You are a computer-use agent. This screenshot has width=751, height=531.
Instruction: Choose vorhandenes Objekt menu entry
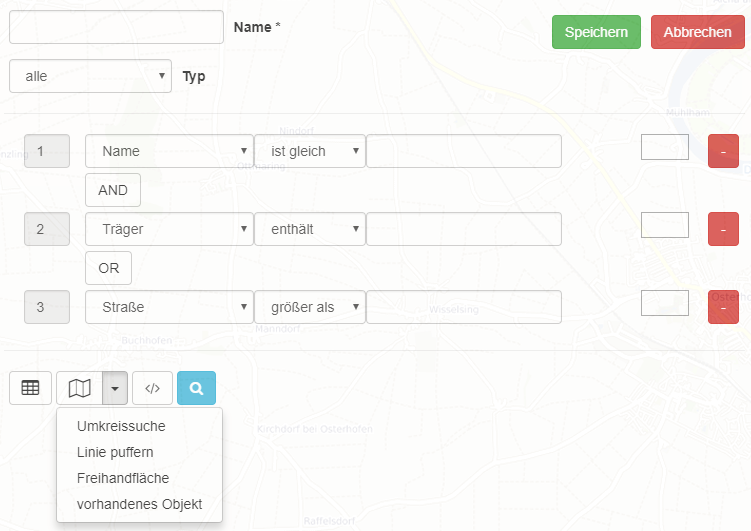click(x=139, y=504)
